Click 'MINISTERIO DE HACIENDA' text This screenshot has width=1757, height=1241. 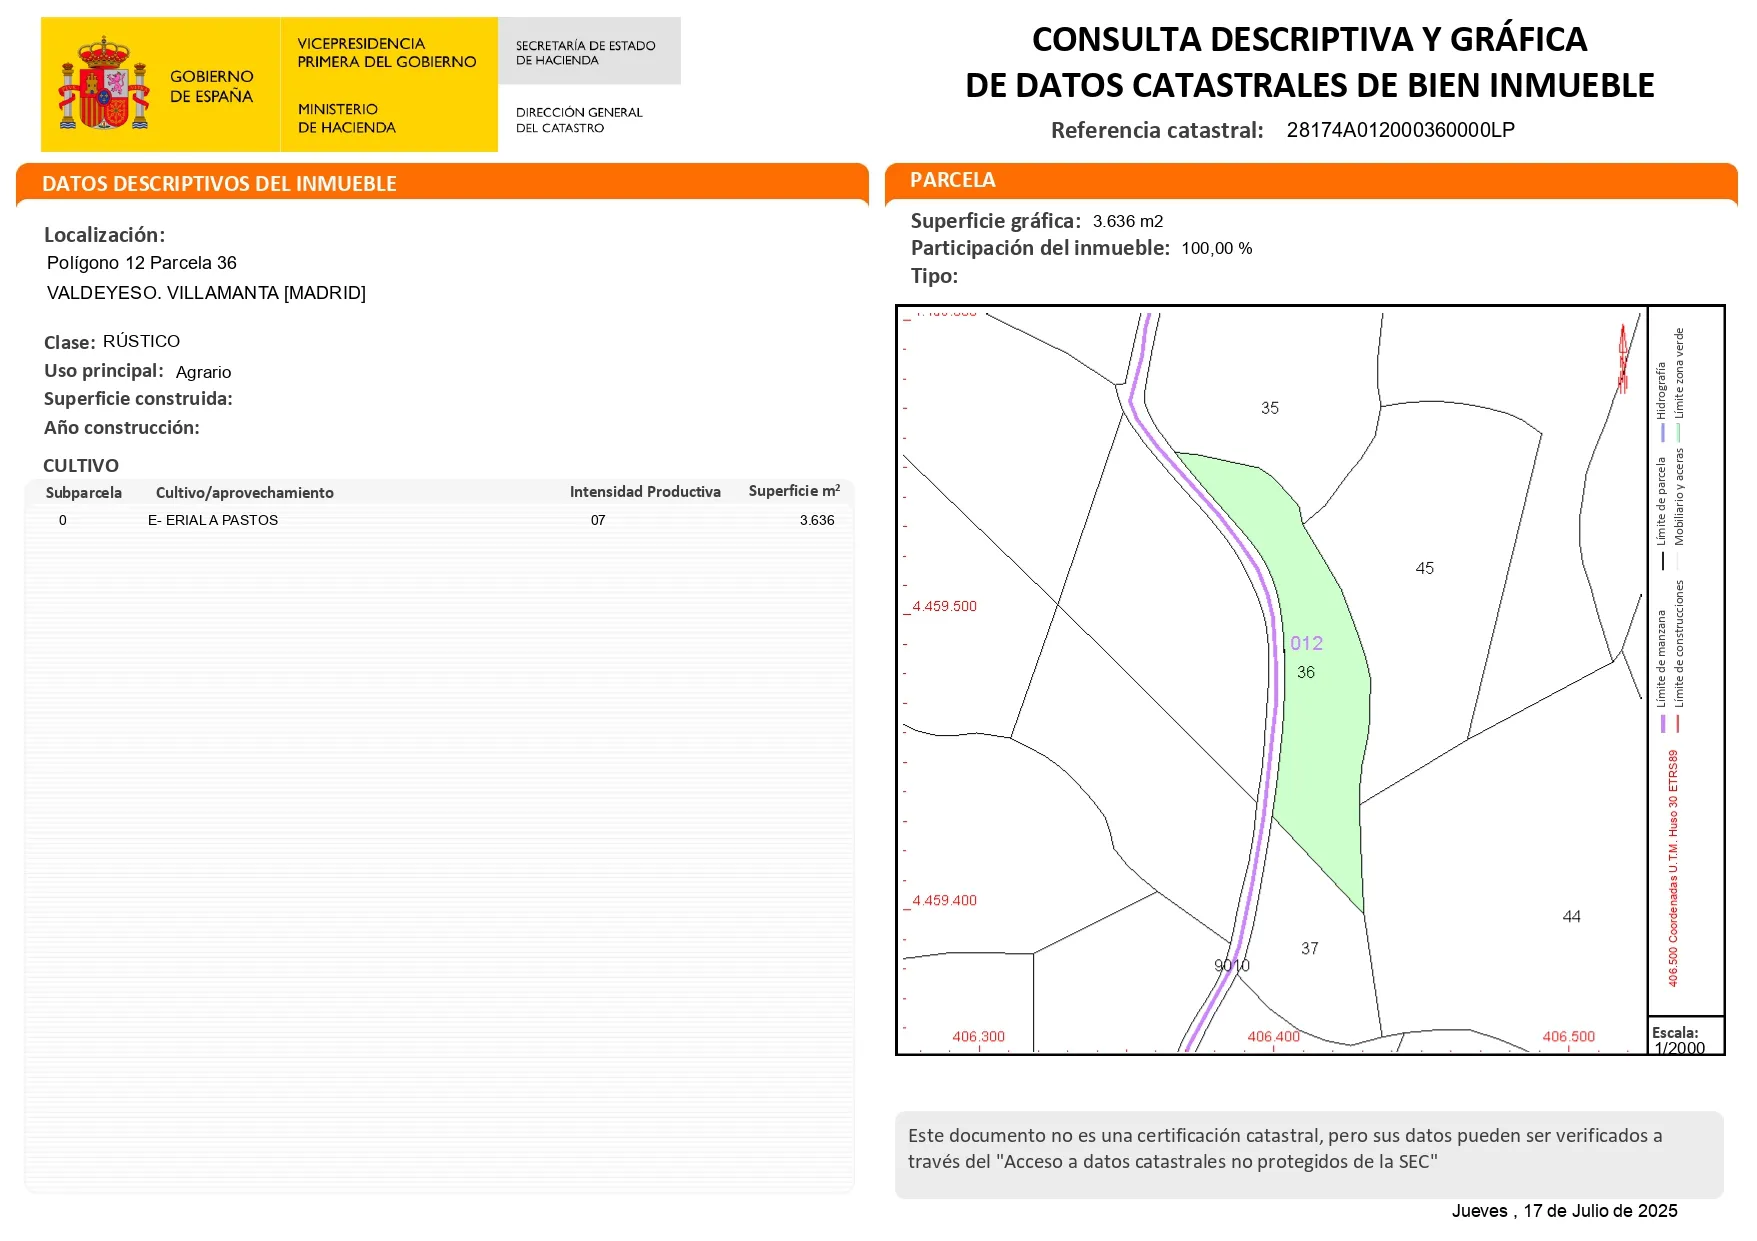346,118
